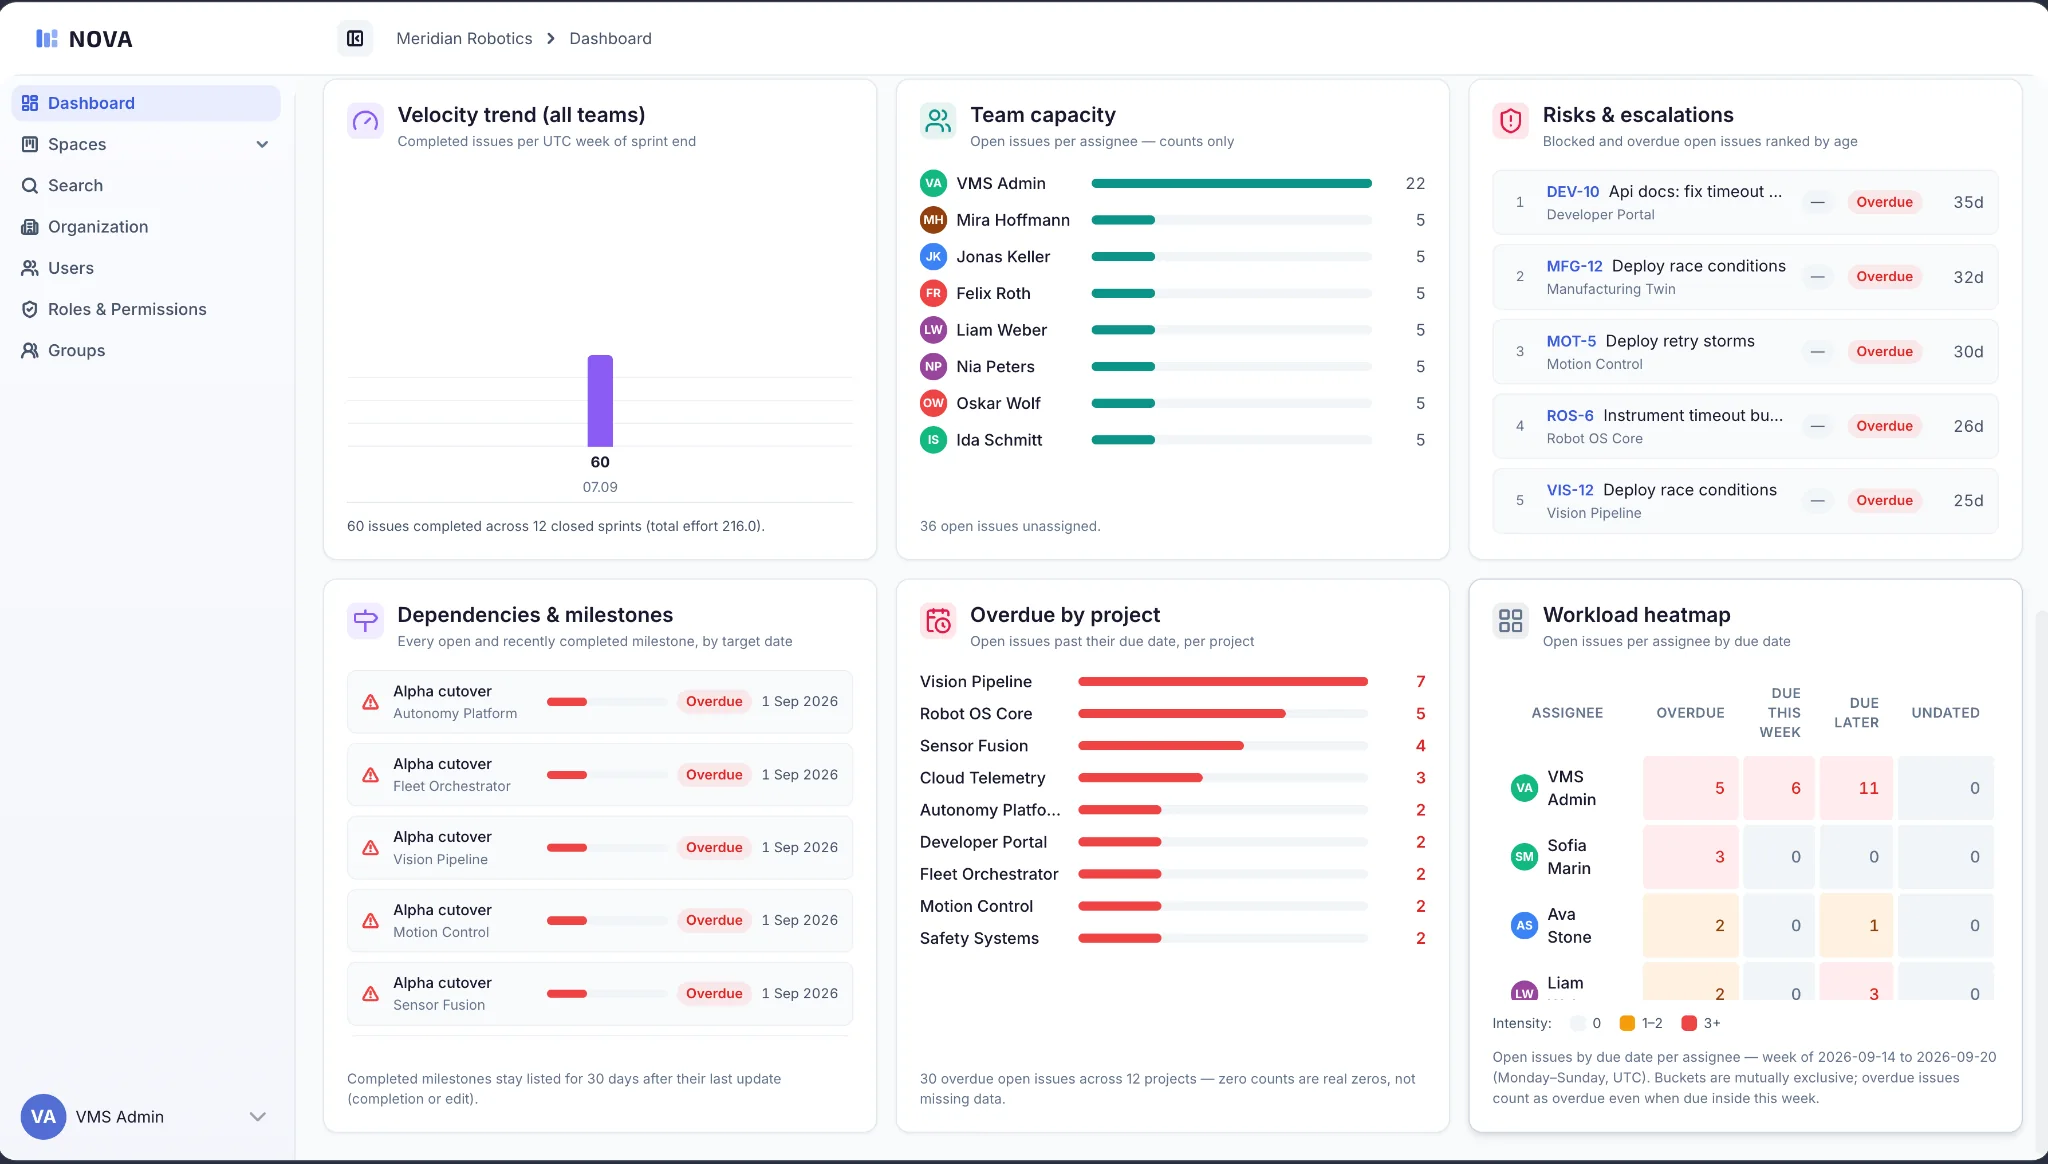Click the Dependencies & milestones signpost icon

point(365,621)
